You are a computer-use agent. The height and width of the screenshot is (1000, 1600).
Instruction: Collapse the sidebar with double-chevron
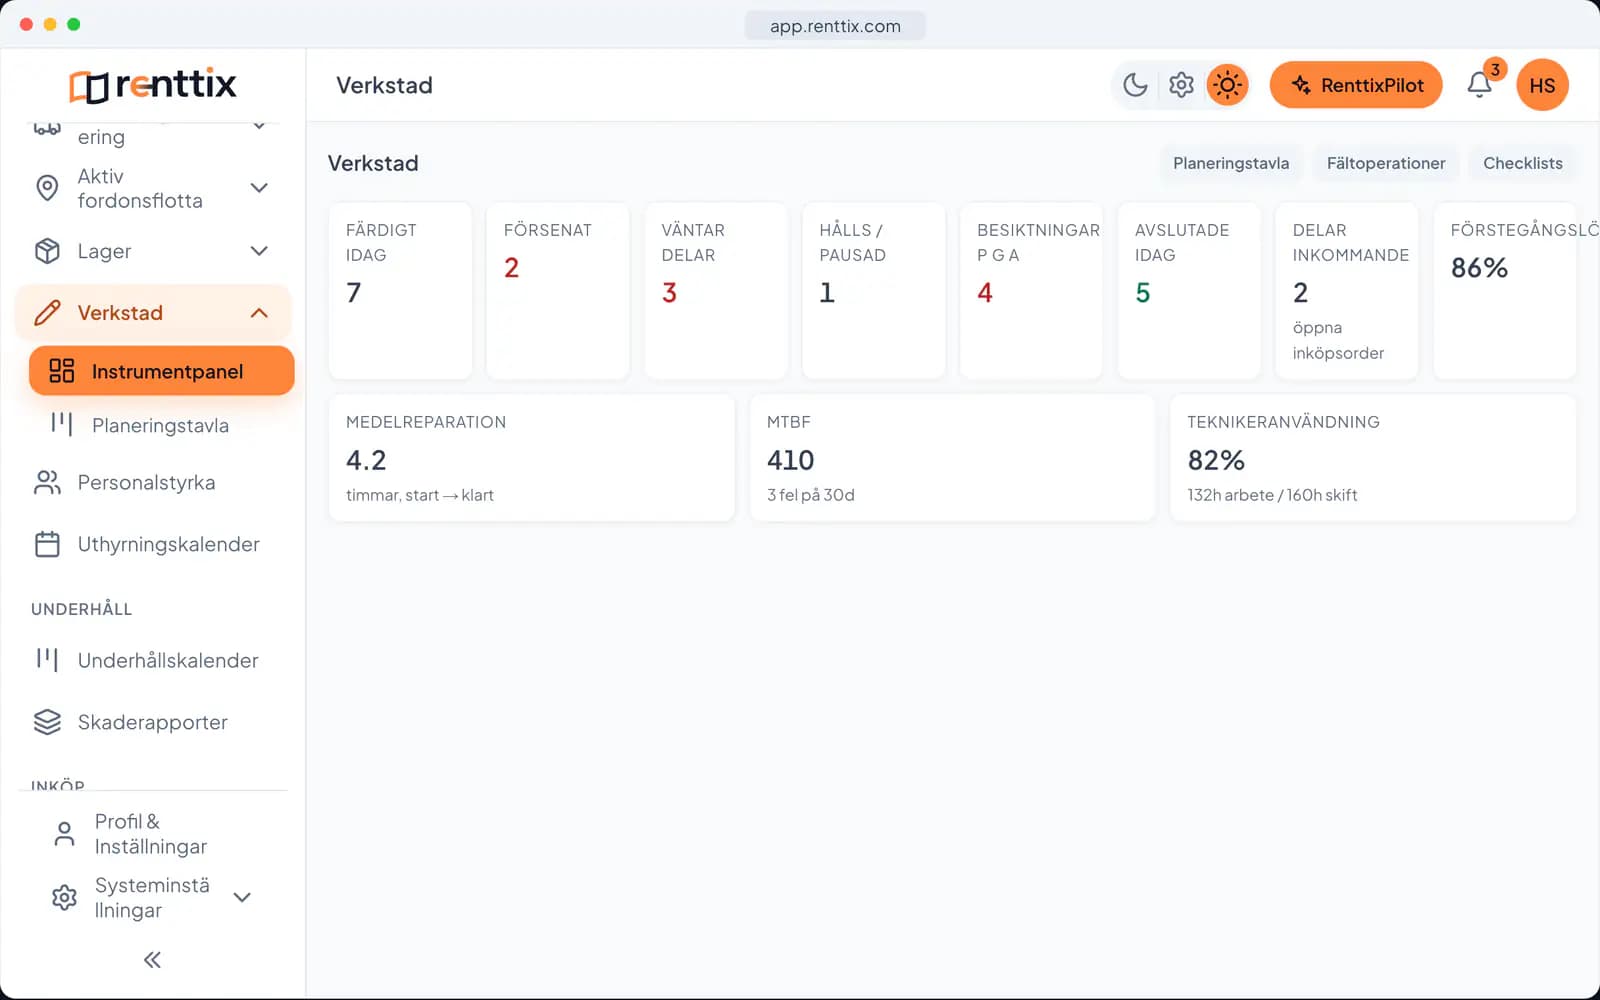tap(152, 960)
